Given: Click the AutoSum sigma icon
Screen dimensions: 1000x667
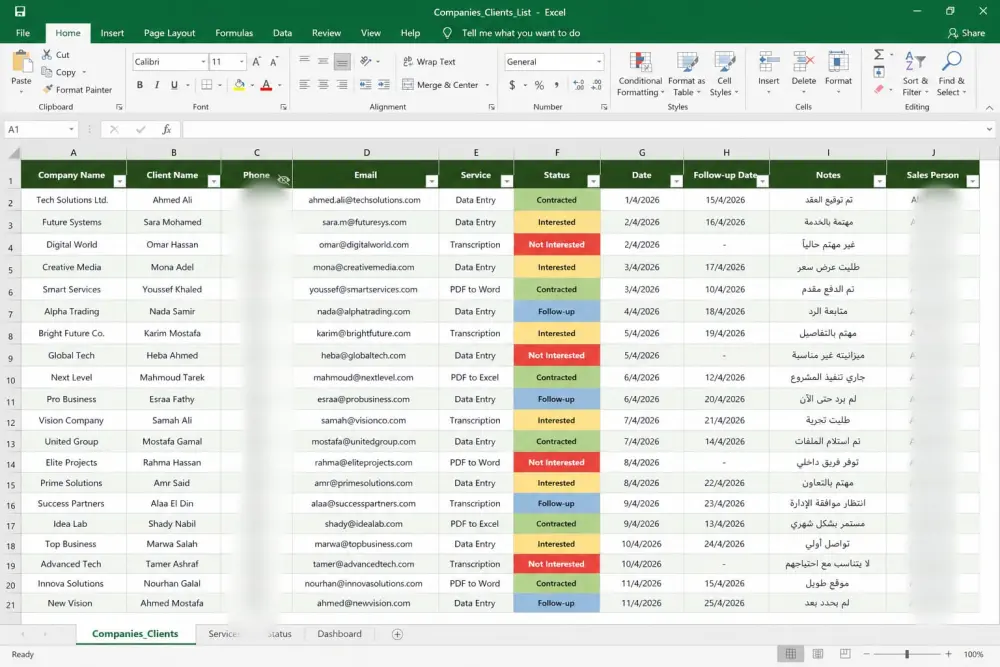Looking at the screenshot, I should (x=879, y=54).
